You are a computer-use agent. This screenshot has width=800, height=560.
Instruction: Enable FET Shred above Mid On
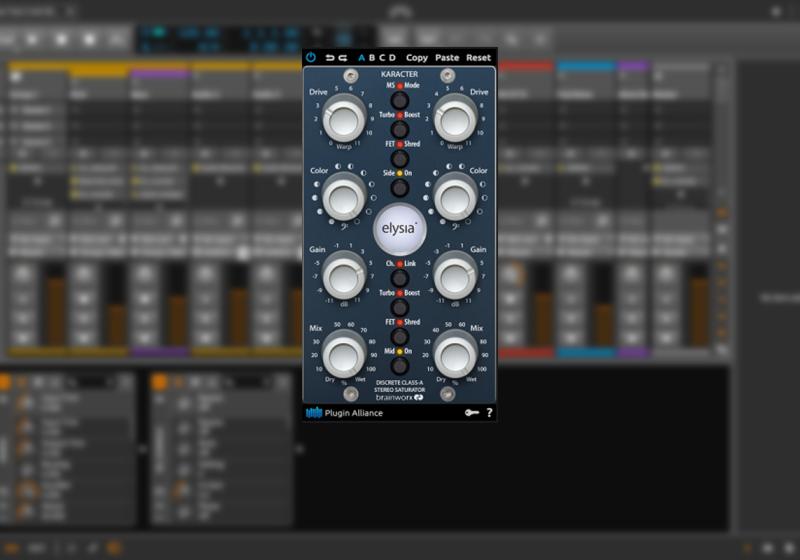point(399,337)
